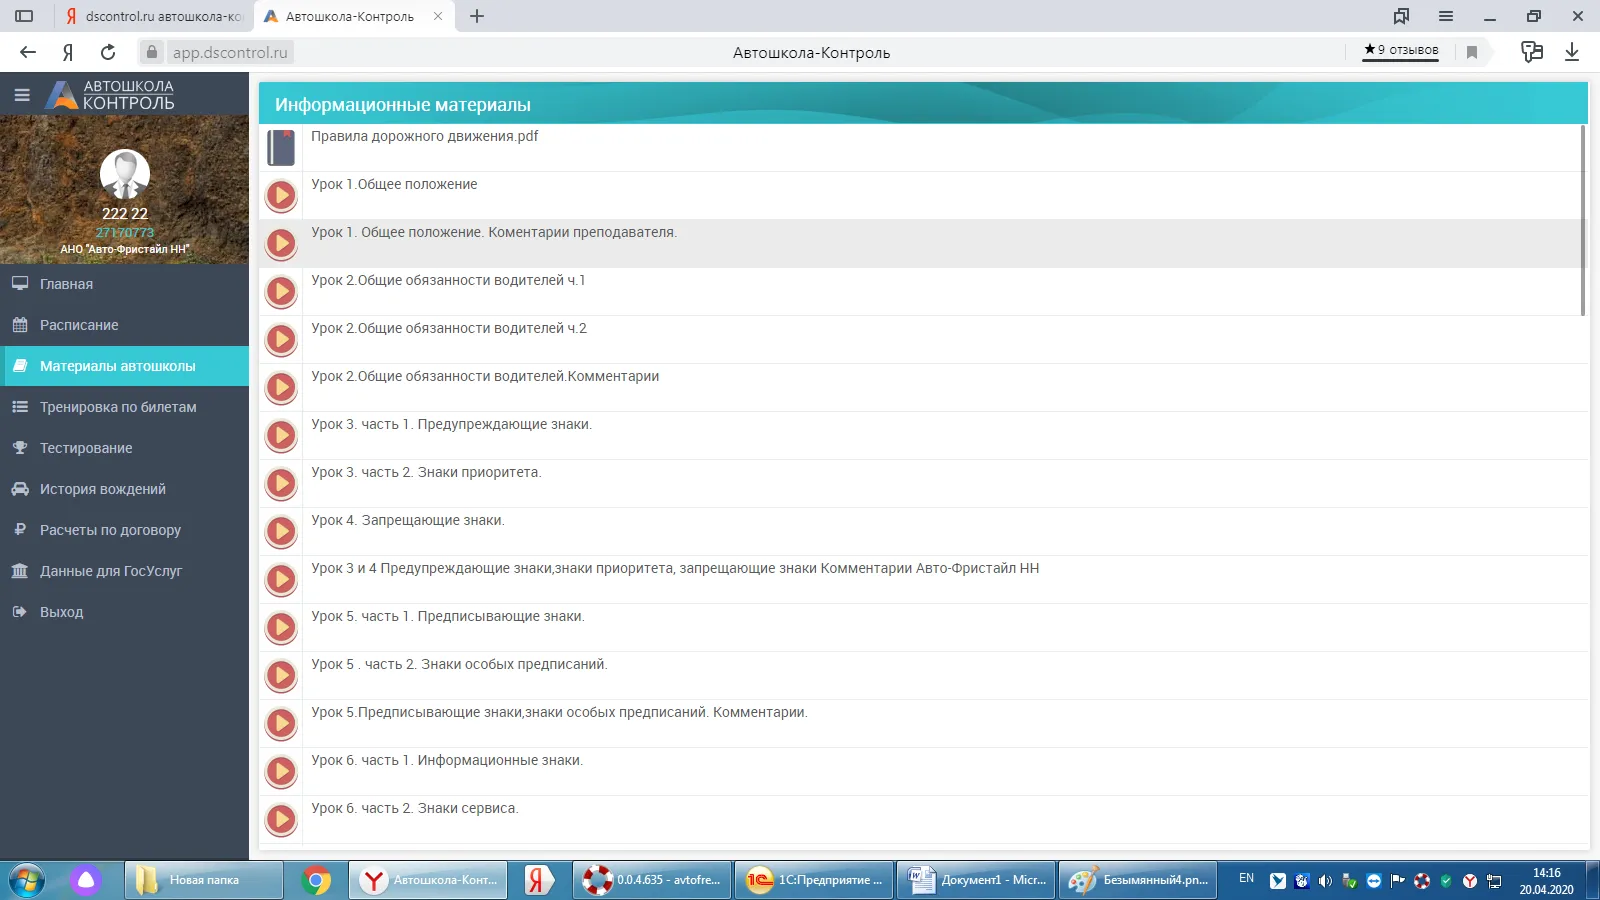Open the PDF book icon for Правила дорожного движения
This screenshot has width=1600, height=900.
[x=281, y=148]
